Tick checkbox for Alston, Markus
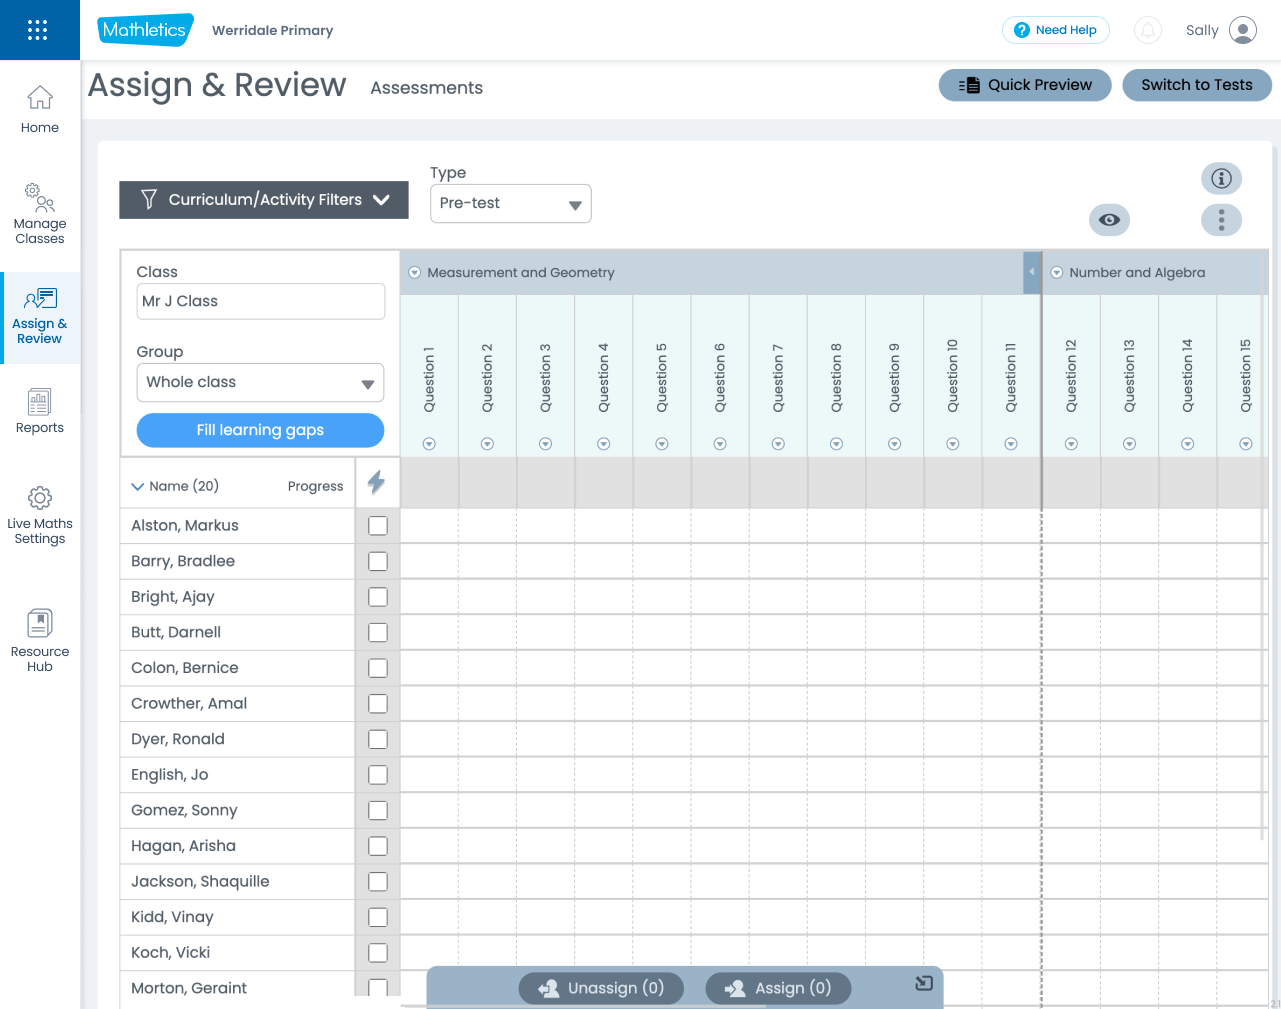Viewport: 1281px width, 1009px height. click(x=378, y=526)
